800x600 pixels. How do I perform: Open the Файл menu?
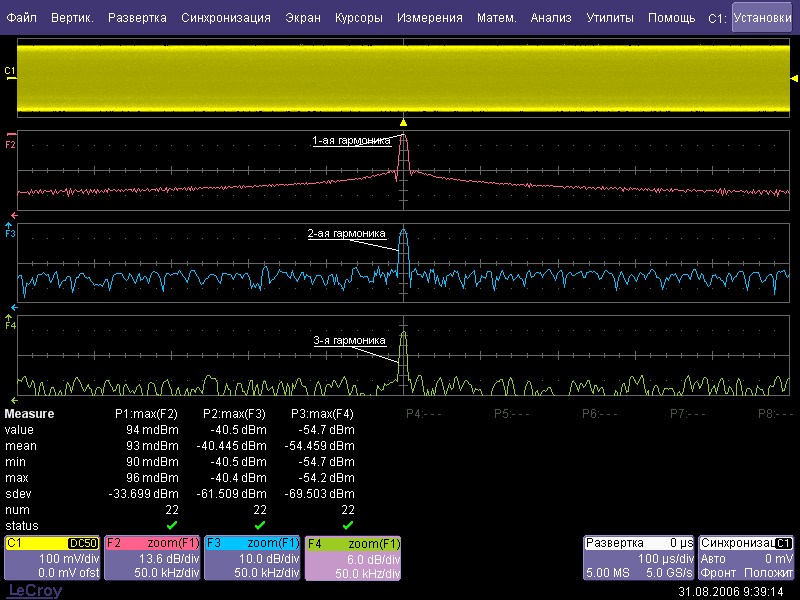pos(22,18)
